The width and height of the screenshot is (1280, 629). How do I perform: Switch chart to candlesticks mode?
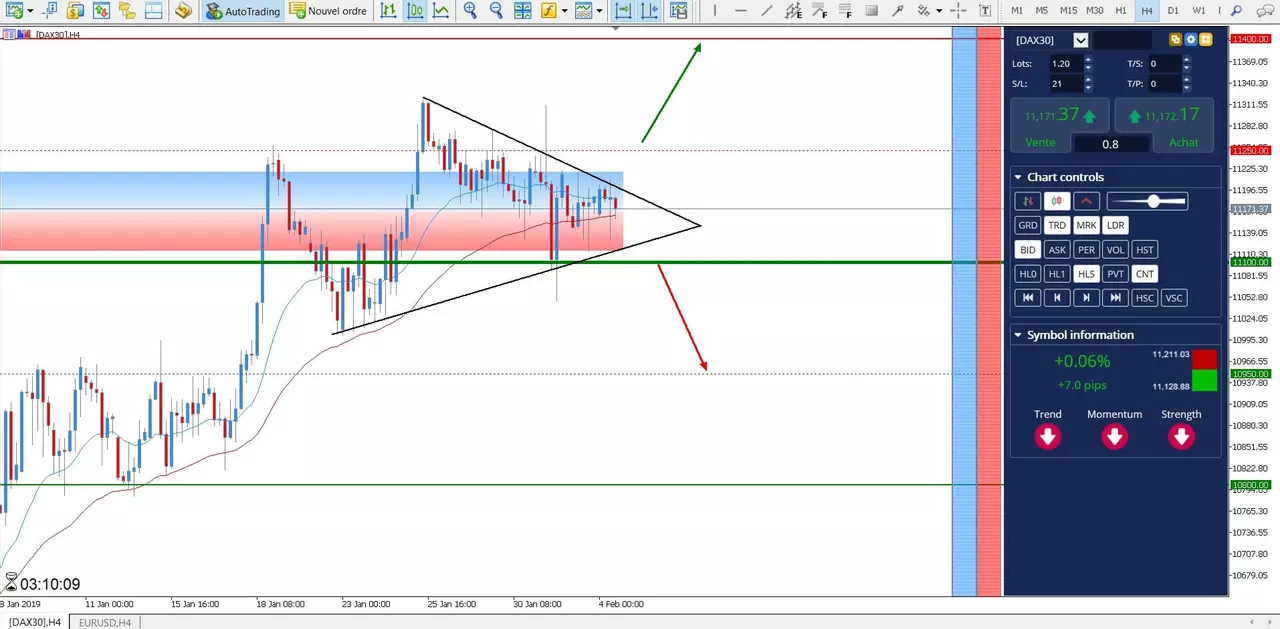tap(415, 11)
